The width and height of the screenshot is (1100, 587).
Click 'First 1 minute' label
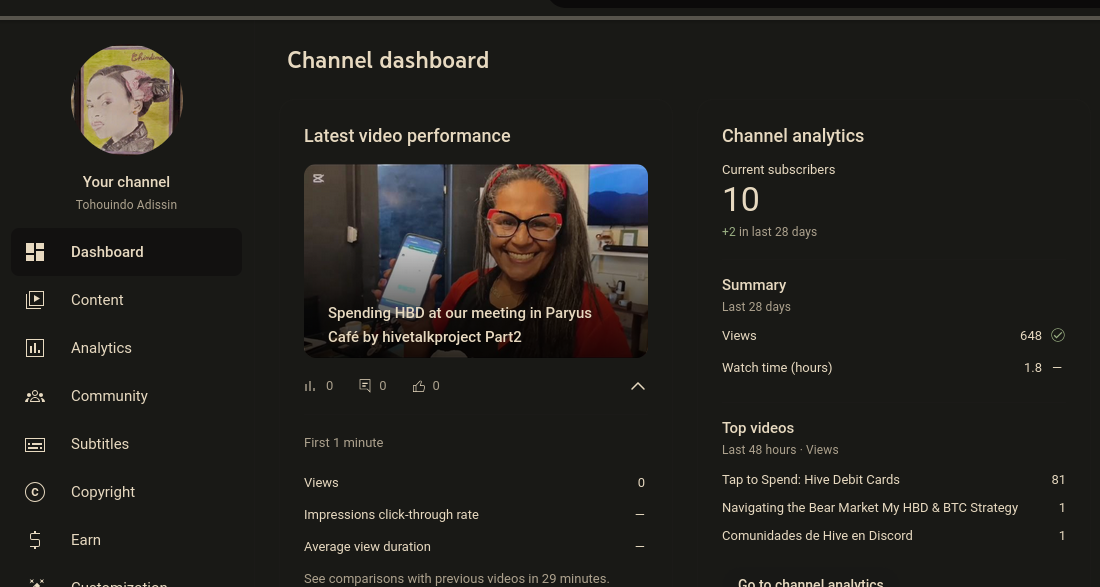[x=344, y=443]
